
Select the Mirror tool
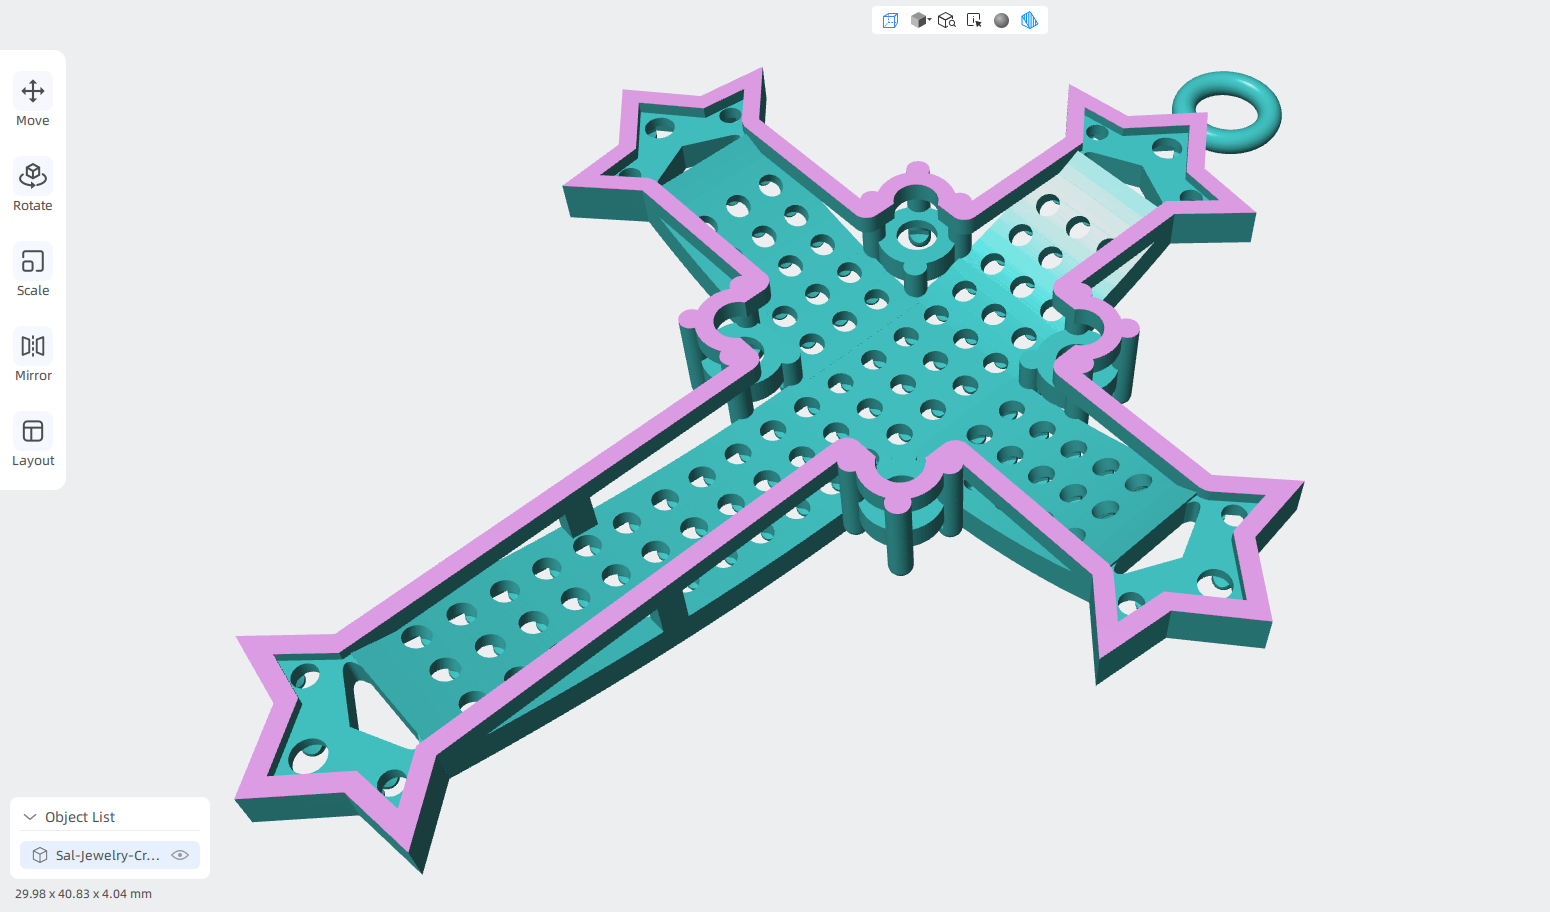33,357
